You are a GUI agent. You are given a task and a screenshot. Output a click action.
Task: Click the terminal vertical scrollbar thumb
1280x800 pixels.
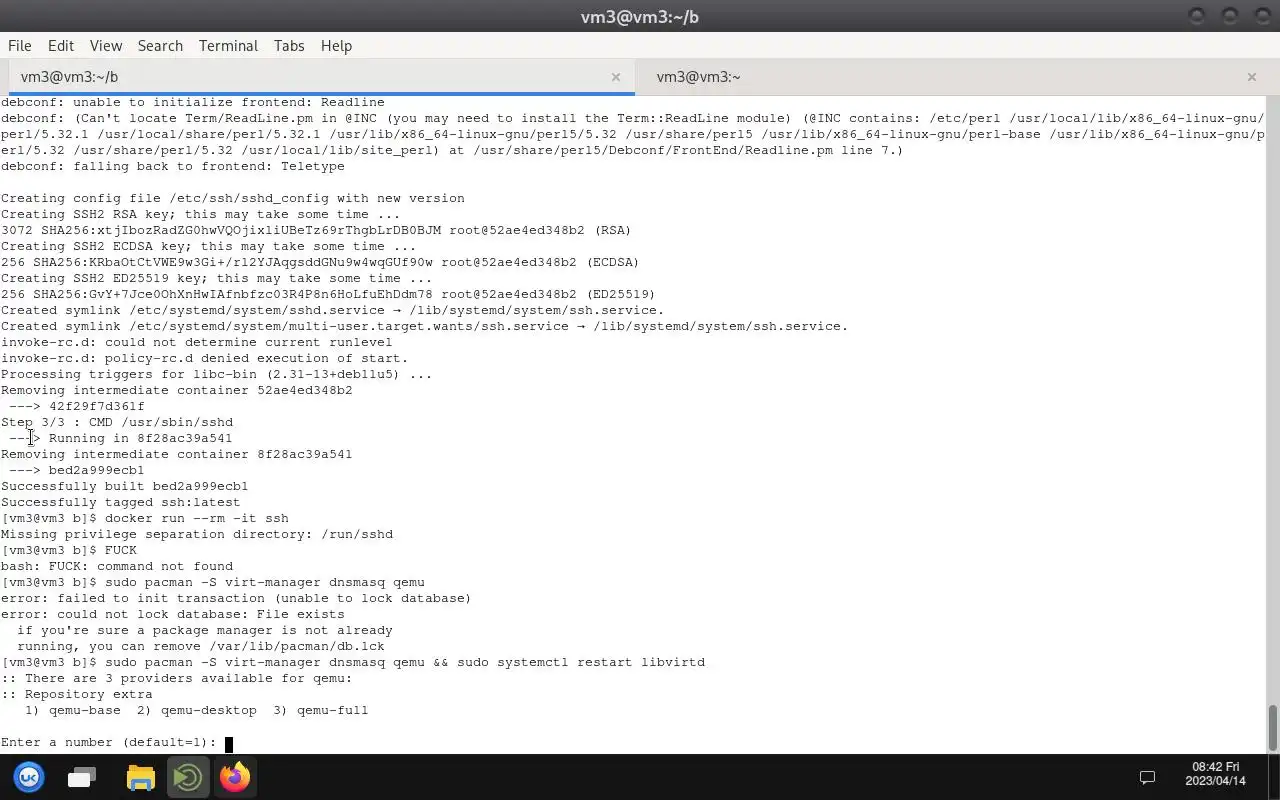click(x=1273, y=727)
